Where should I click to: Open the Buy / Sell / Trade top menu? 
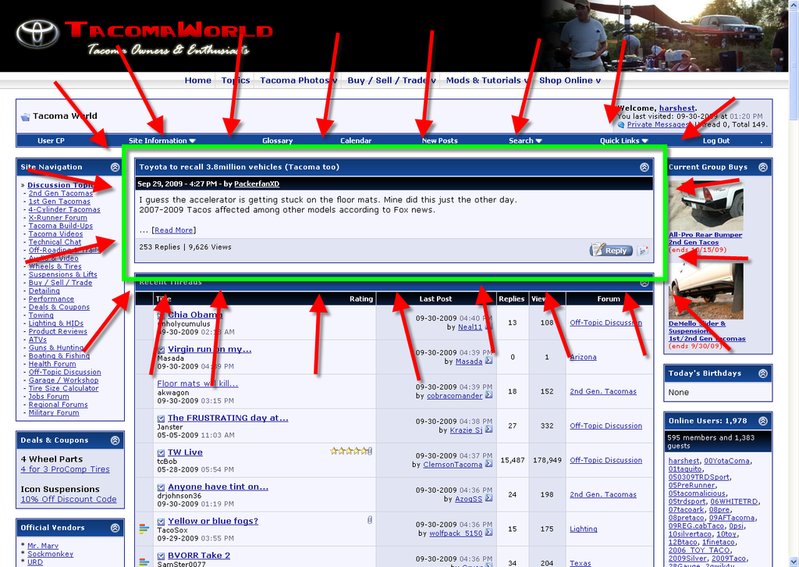[391, 80]
